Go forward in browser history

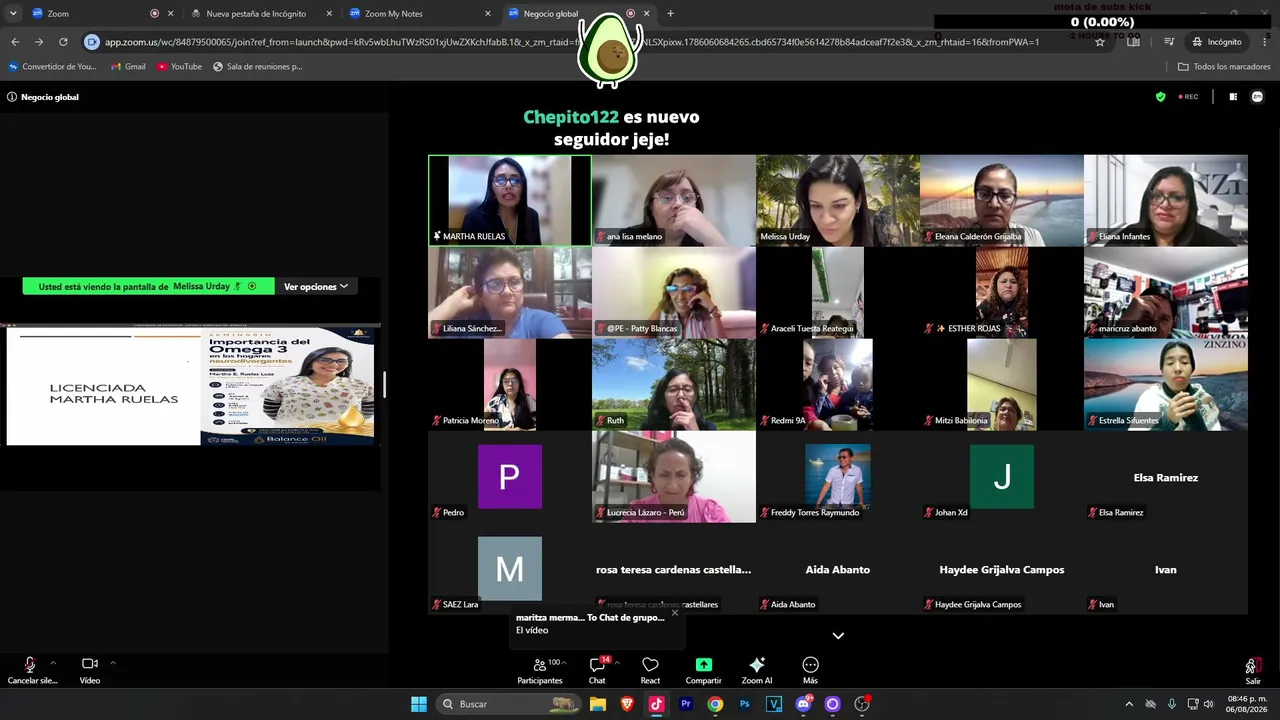(39, 42)
